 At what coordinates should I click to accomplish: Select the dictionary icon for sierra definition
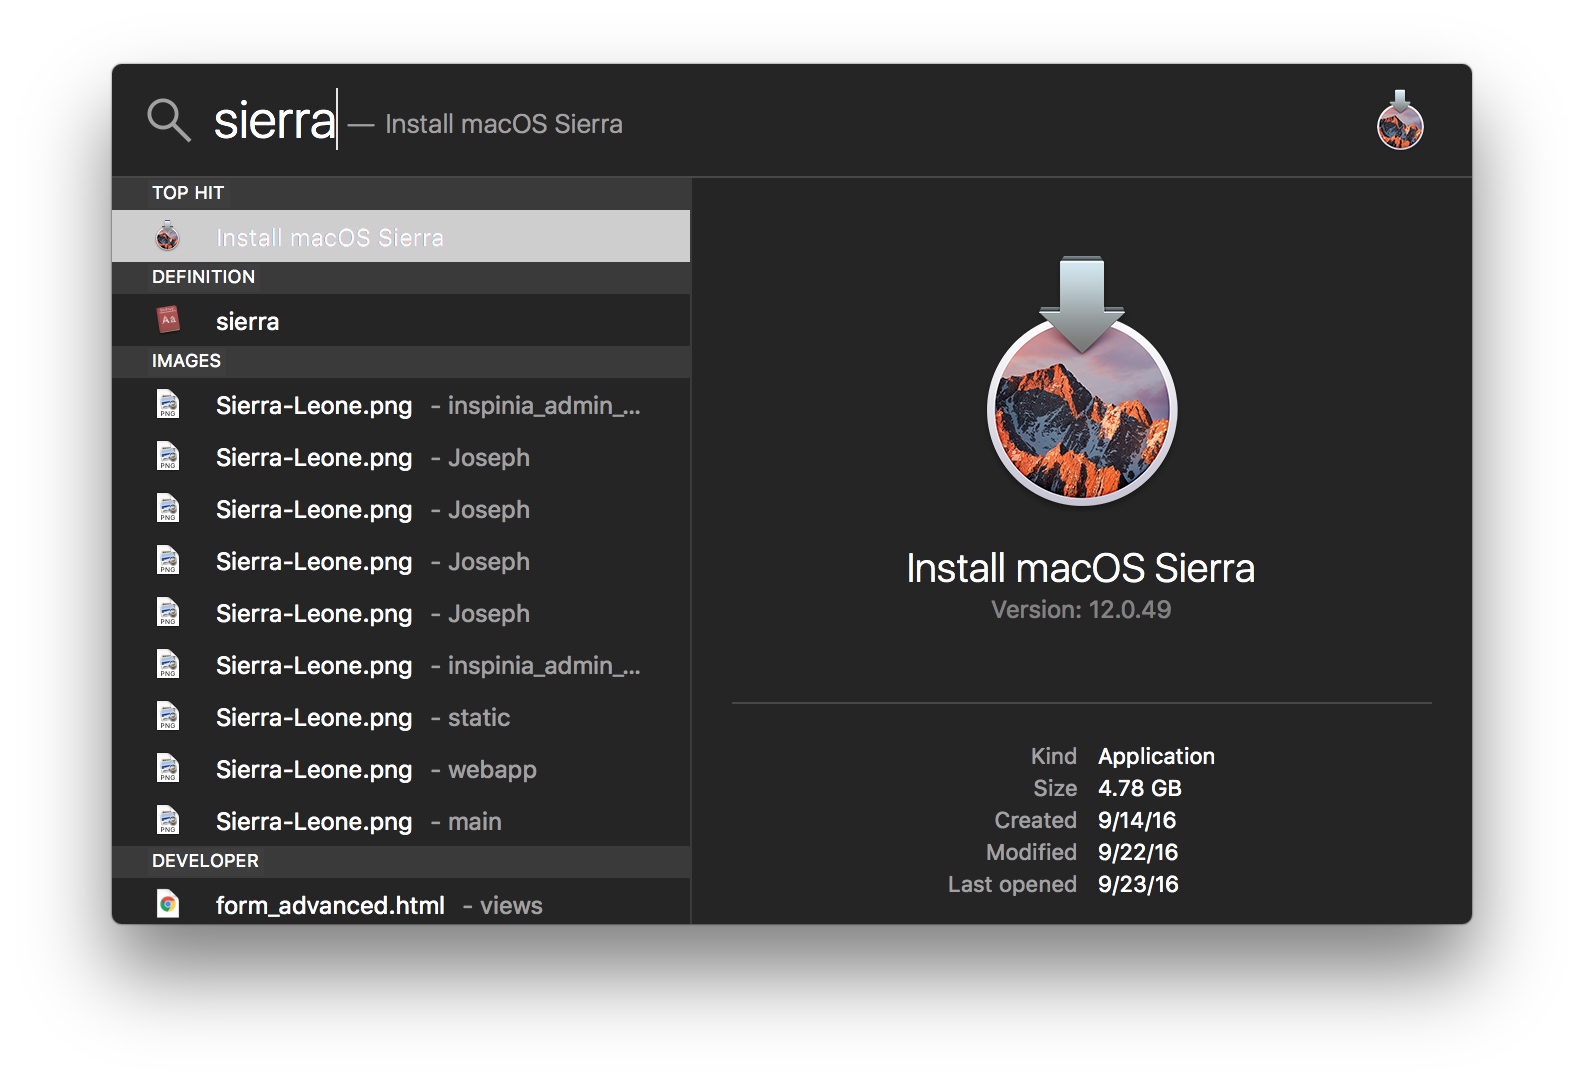pos(168,321)
